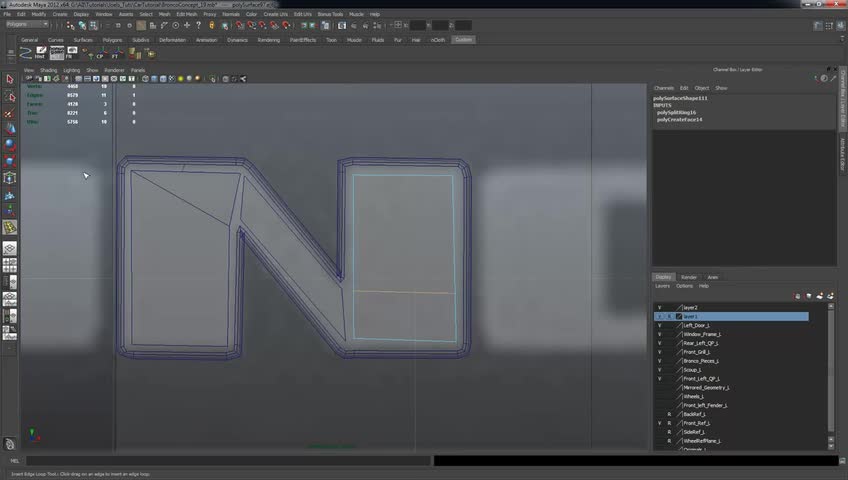The width and height of the screenshot is (848, 480).
Task: Select the Scale tool
Action: (10, 161)
